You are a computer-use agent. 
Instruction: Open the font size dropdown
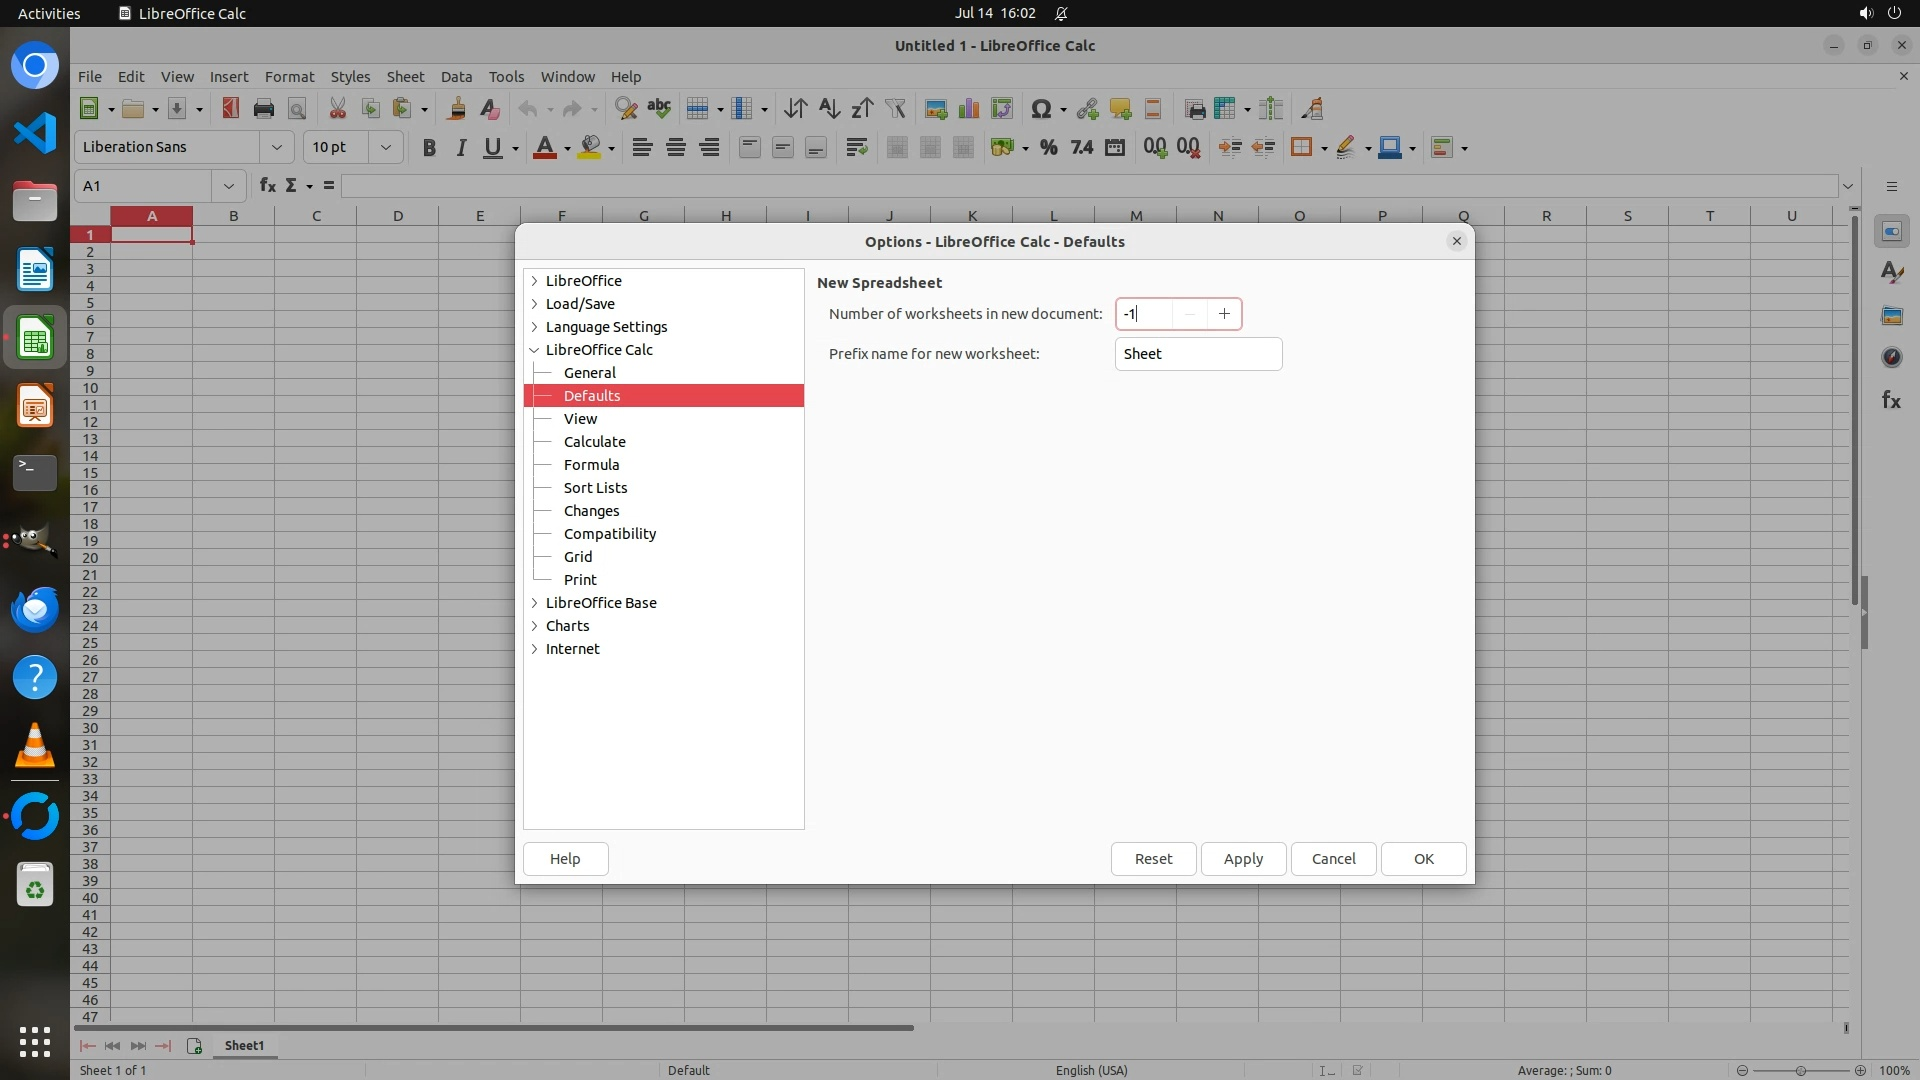click(385, 148)
